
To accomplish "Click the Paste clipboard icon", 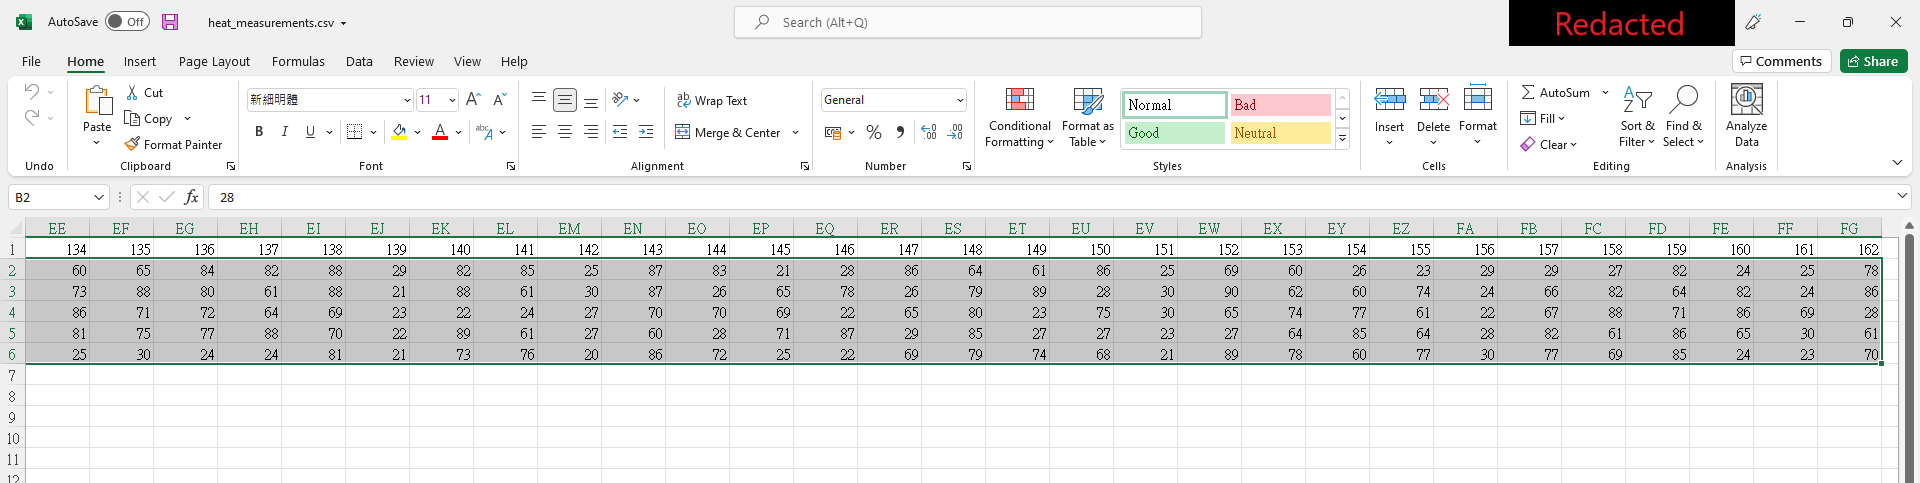I will point(97,101).
